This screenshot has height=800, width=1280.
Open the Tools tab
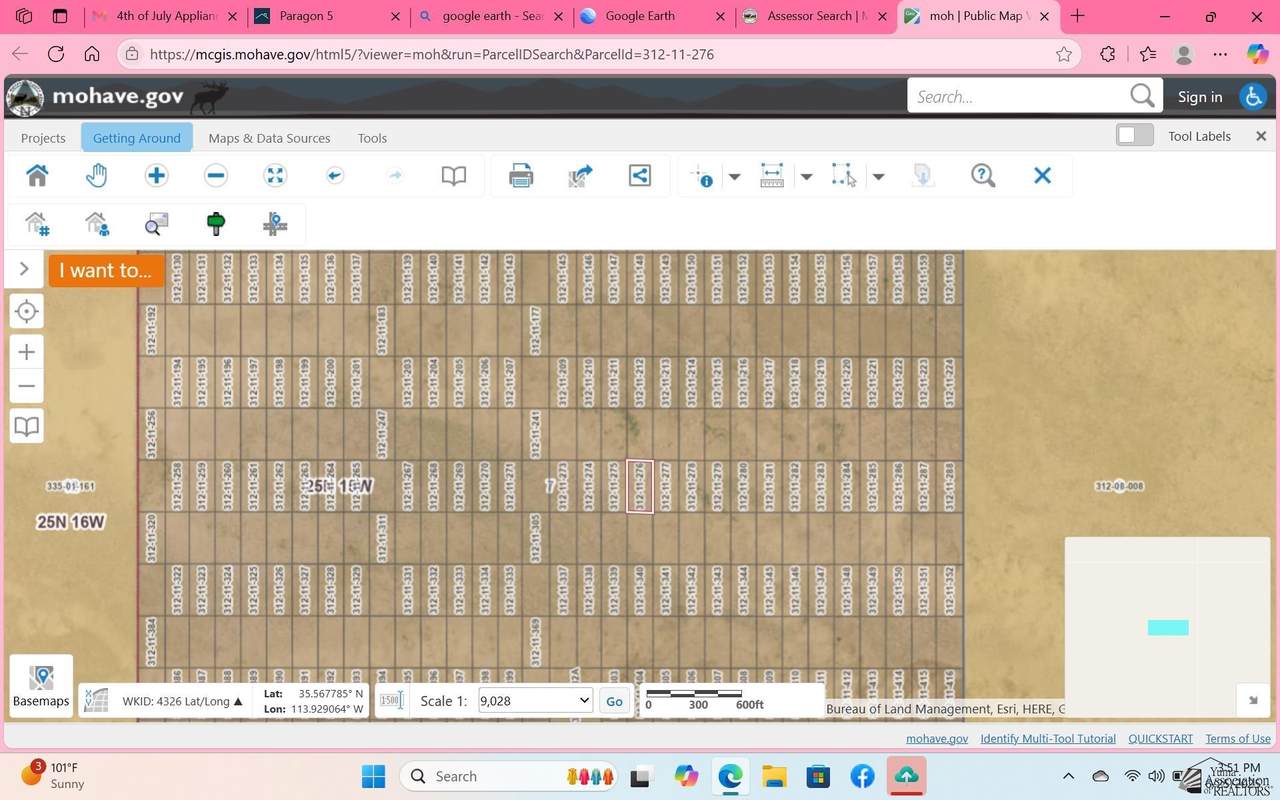pyautogui.click(x=372, y=138)
